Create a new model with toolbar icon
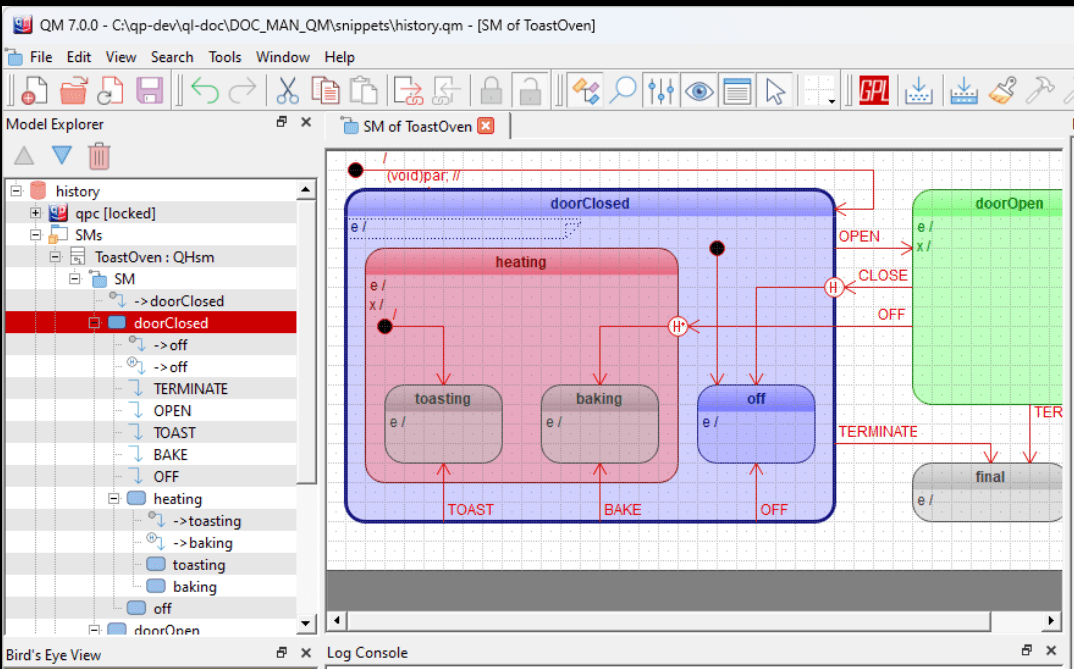Screen dimensions: 1074x669 [x=34, y=90]
